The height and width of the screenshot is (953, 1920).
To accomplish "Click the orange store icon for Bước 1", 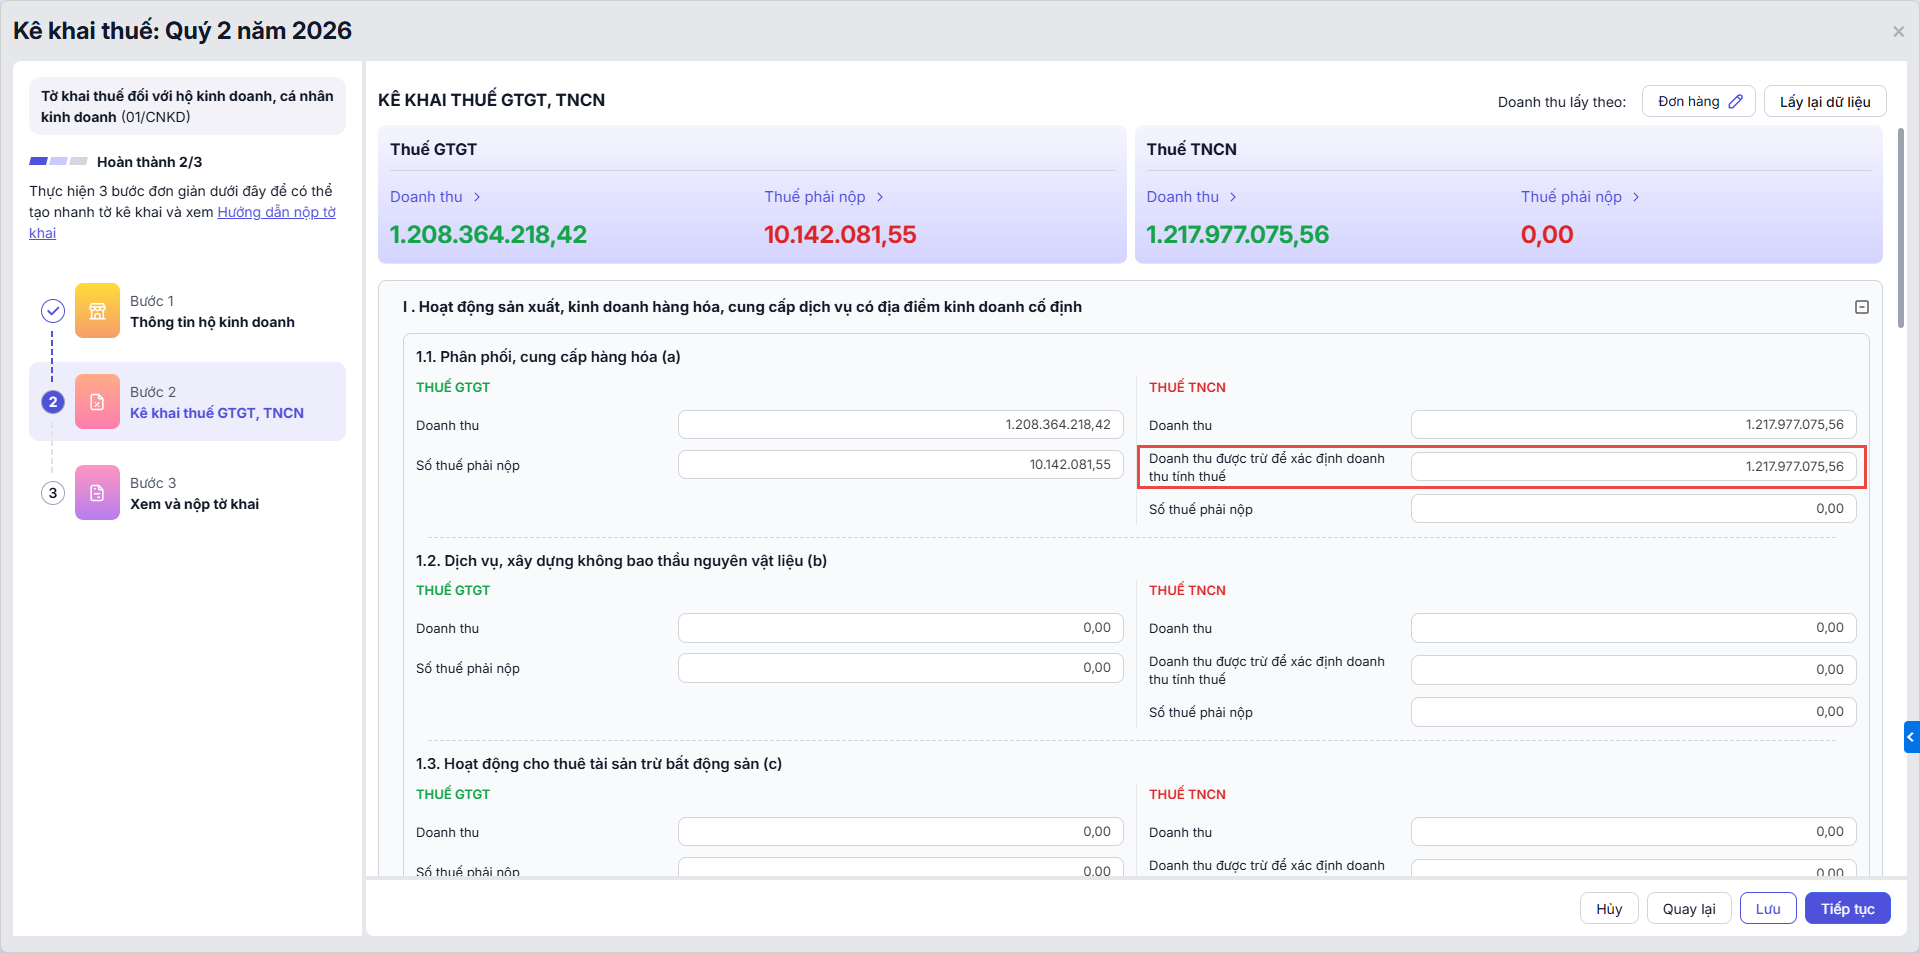I will (x=97, y=311).
